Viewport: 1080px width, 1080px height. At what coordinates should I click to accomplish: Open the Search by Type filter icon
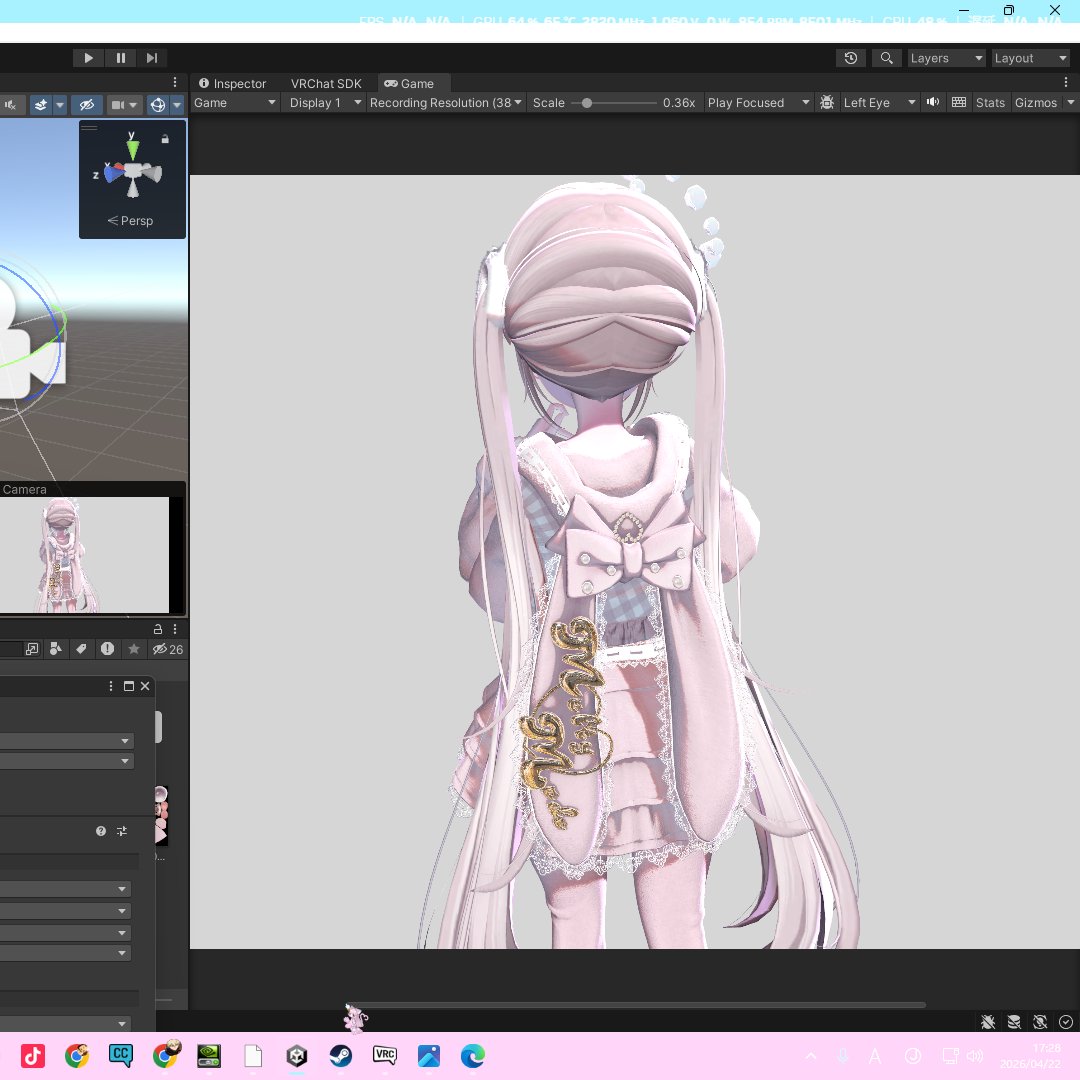[x=56, y=649]
